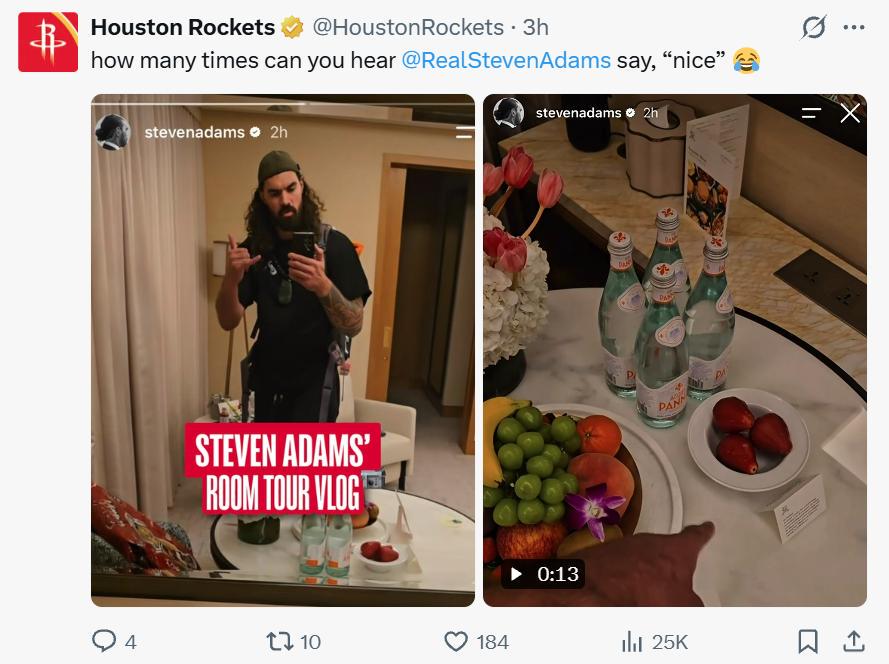Screen dimensions: 889x664
Task: Click the @HoustonRockets handle
Action: (x=408, y=27)
